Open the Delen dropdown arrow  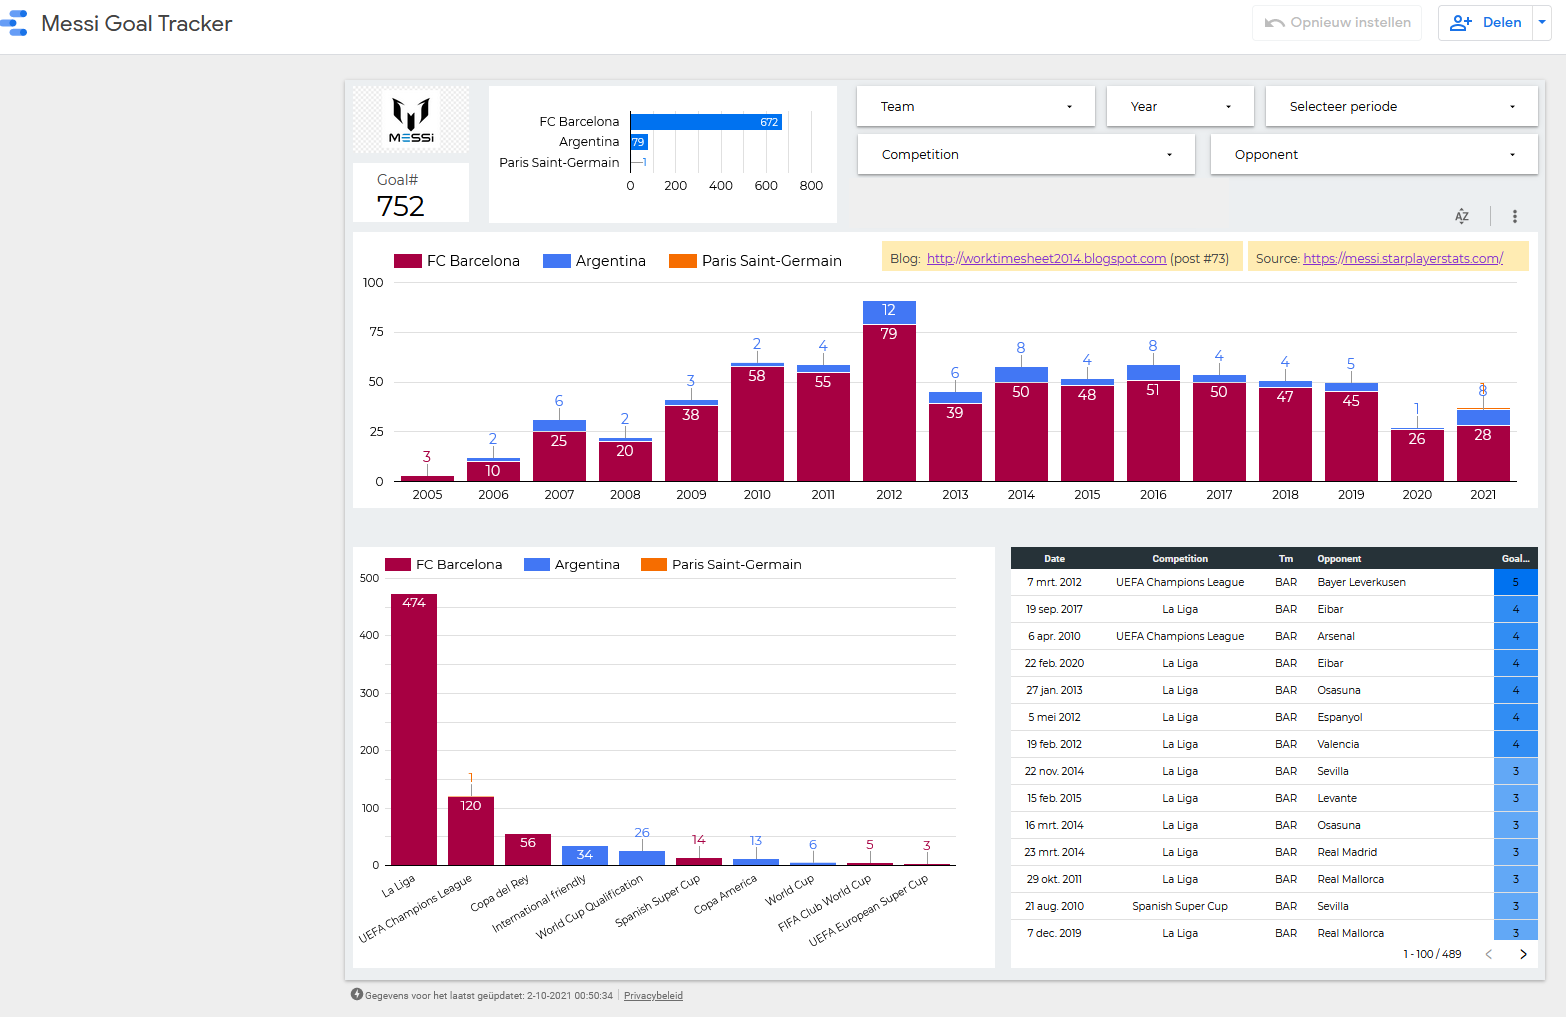(1539, 22)
